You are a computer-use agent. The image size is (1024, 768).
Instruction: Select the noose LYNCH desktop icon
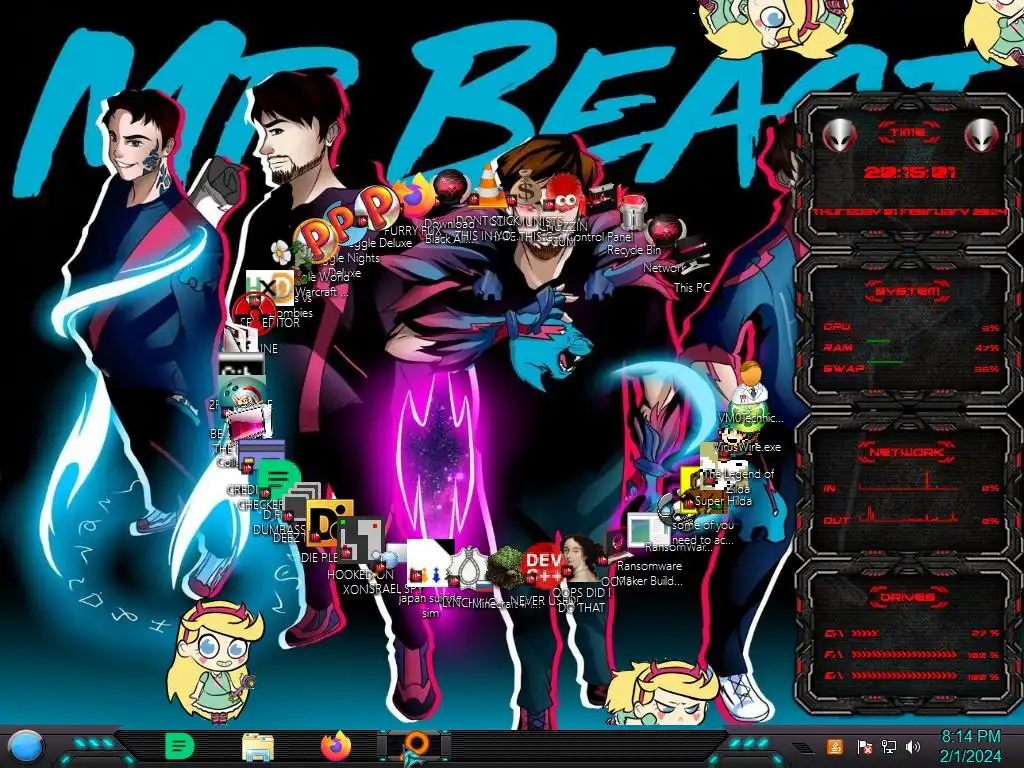(468, 568)
